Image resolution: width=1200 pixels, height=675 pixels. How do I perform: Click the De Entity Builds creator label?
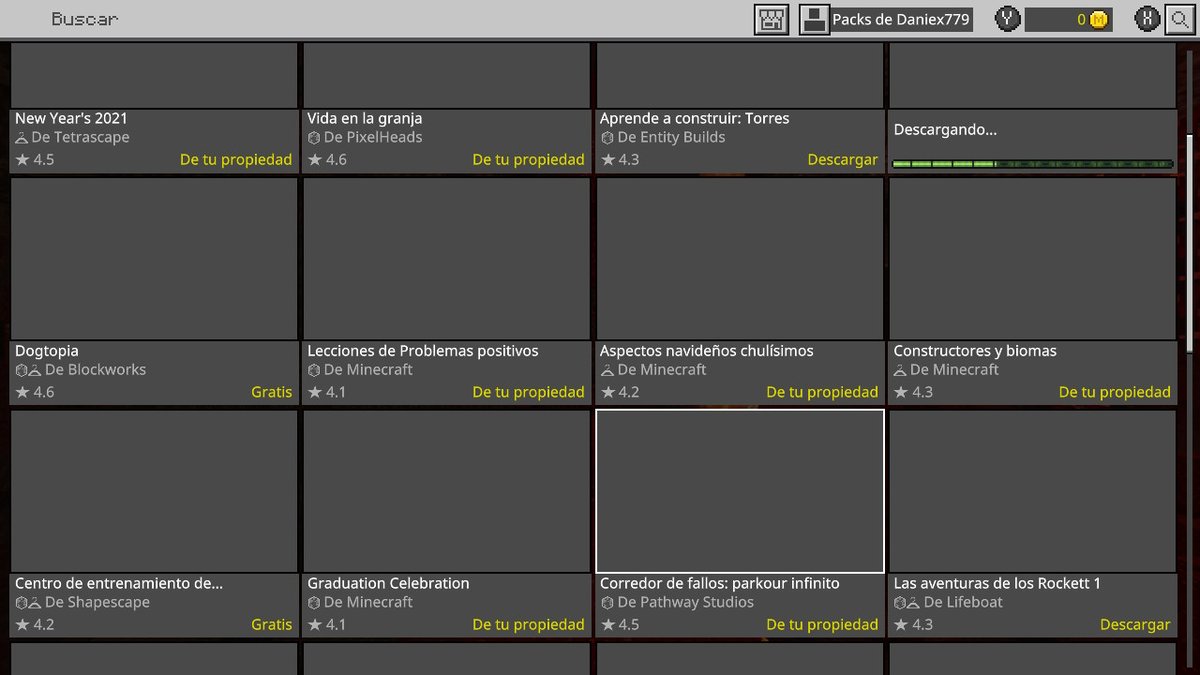672,137
